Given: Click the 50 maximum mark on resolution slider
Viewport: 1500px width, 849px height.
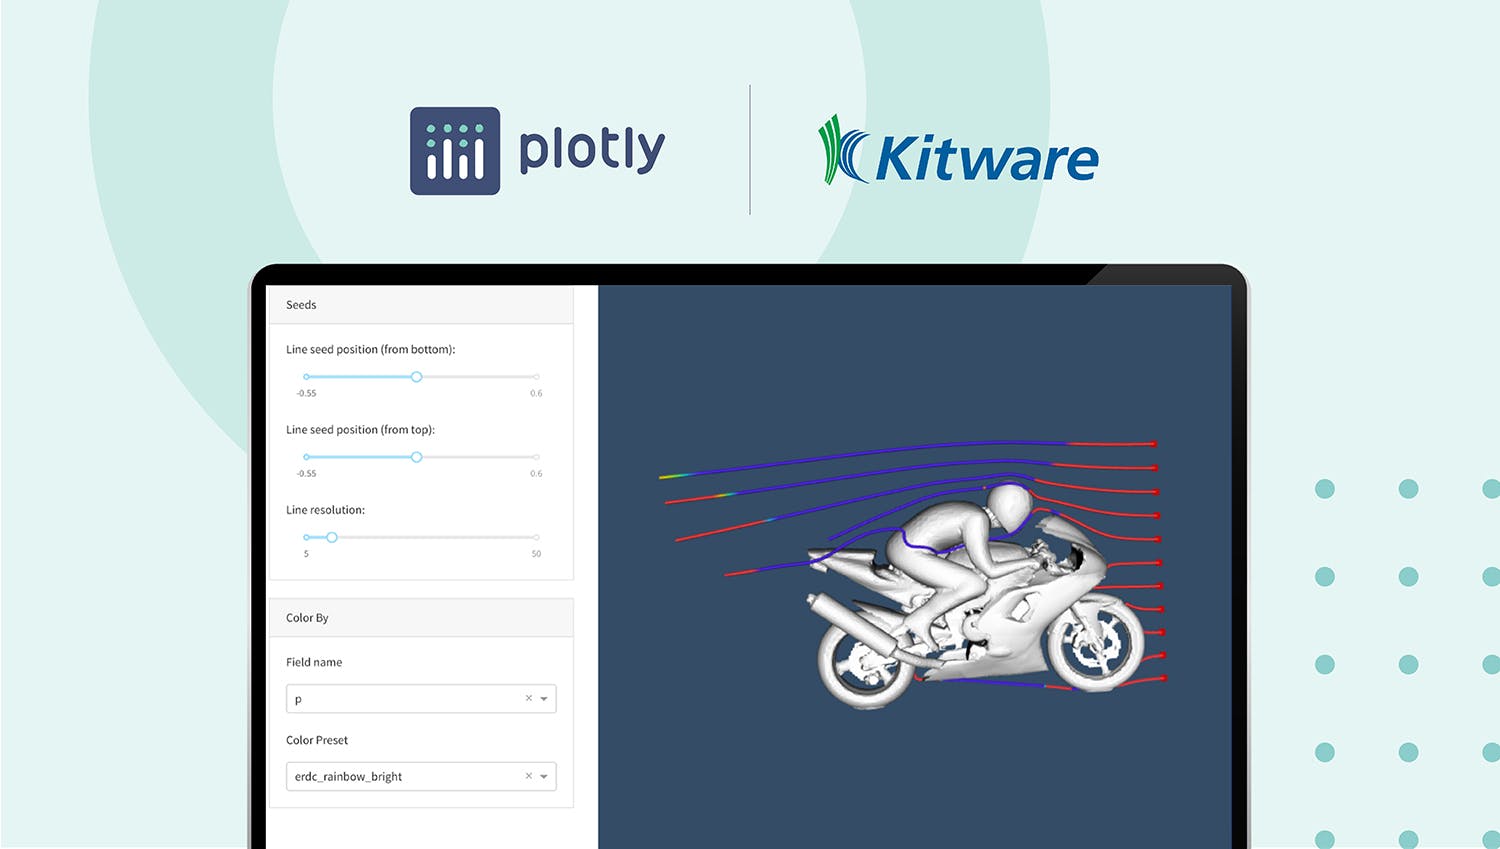Looking at the screenshot, I should pos(536,554).
